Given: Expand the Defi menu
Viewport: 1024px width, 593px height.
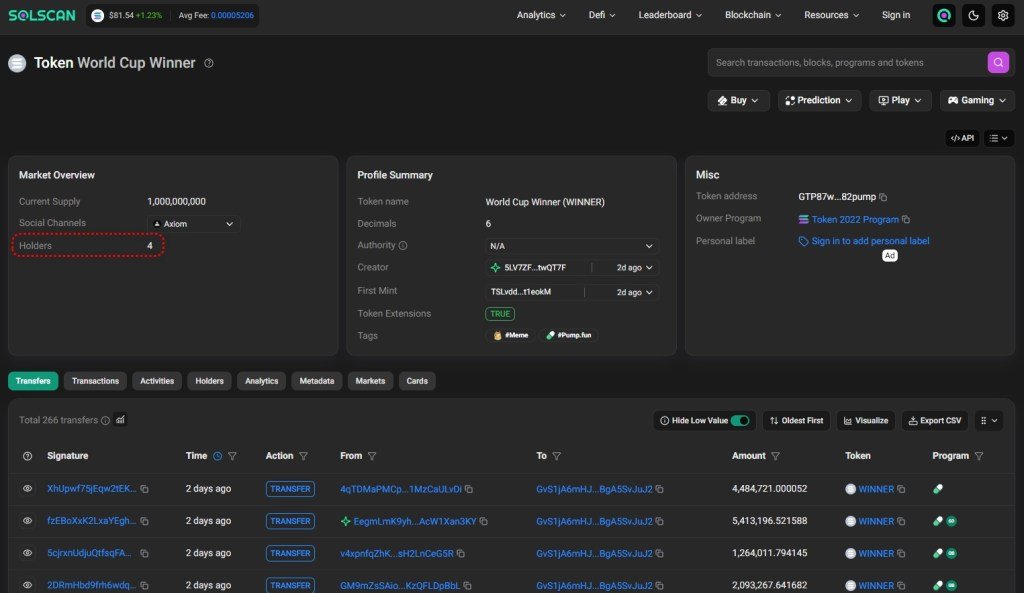Looking at the screenshot, I should coord(601,15).
